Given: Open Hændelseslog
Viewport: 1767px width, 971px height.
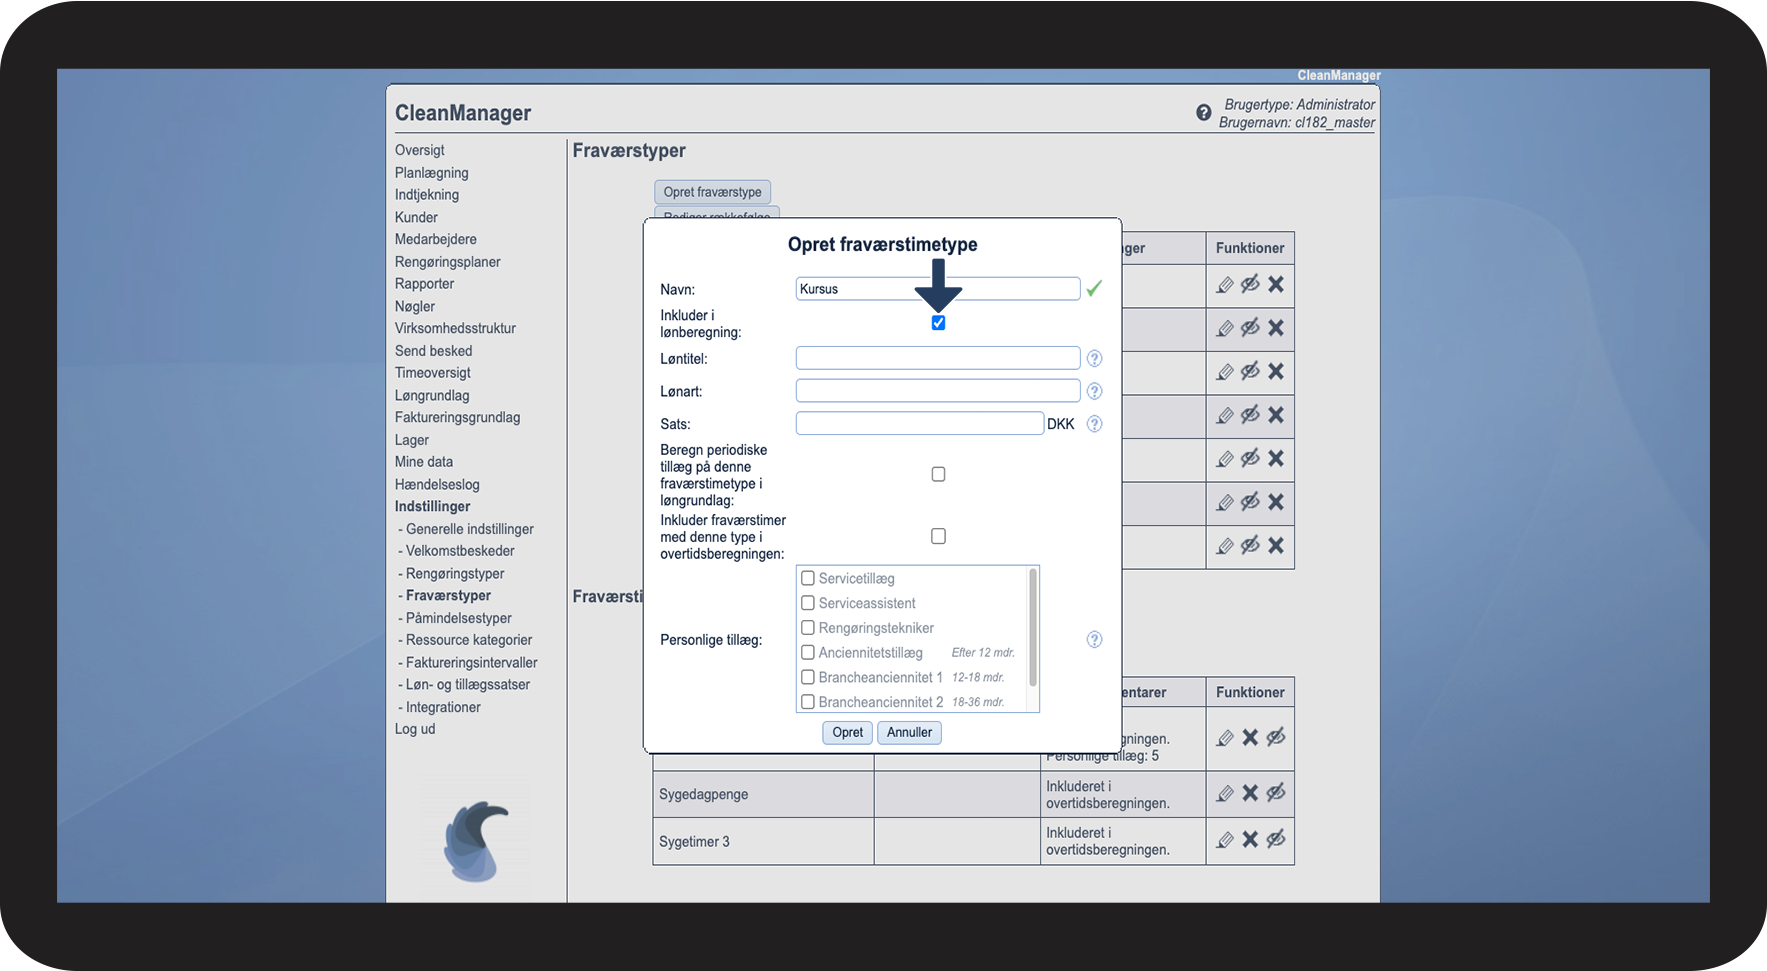Looking at the screenshot, I should click(437, 484).
